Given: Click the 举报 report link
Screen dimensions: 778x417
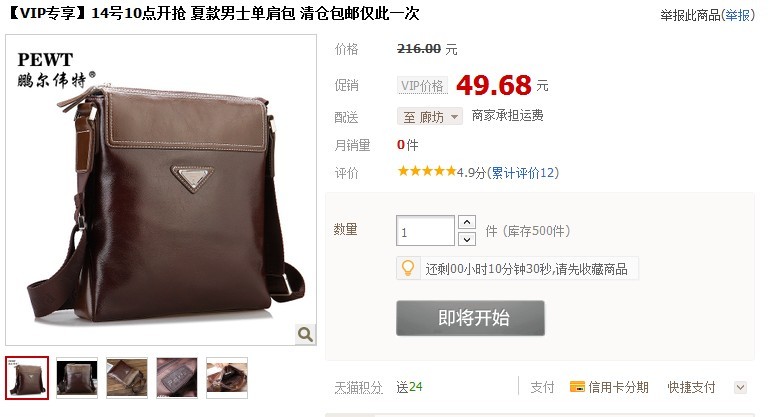Looking at the screenshot, I should (737, 15).
